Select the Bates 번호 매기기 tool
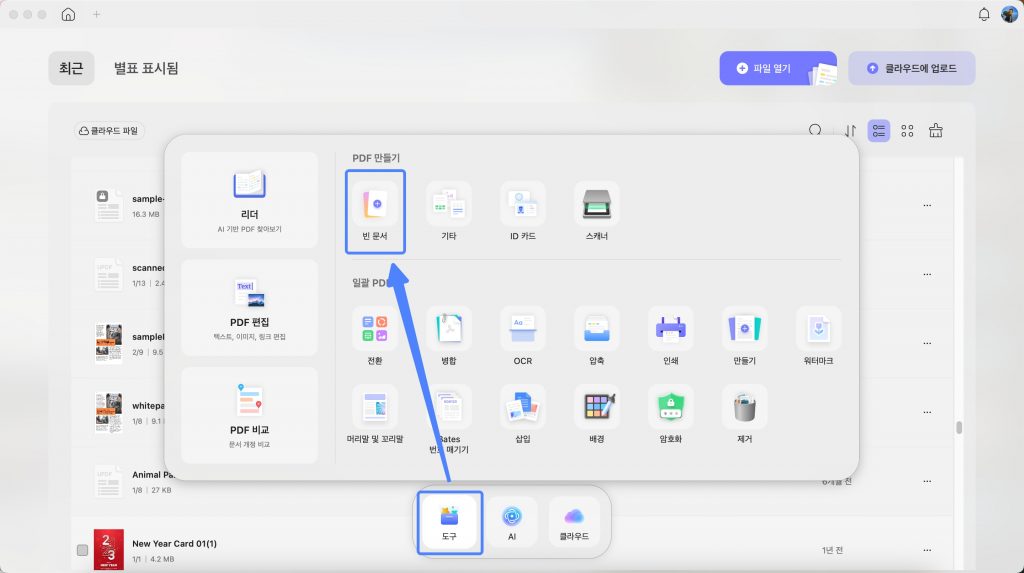This screenshot has height=573, width=1024. click(x=449, y=419)
